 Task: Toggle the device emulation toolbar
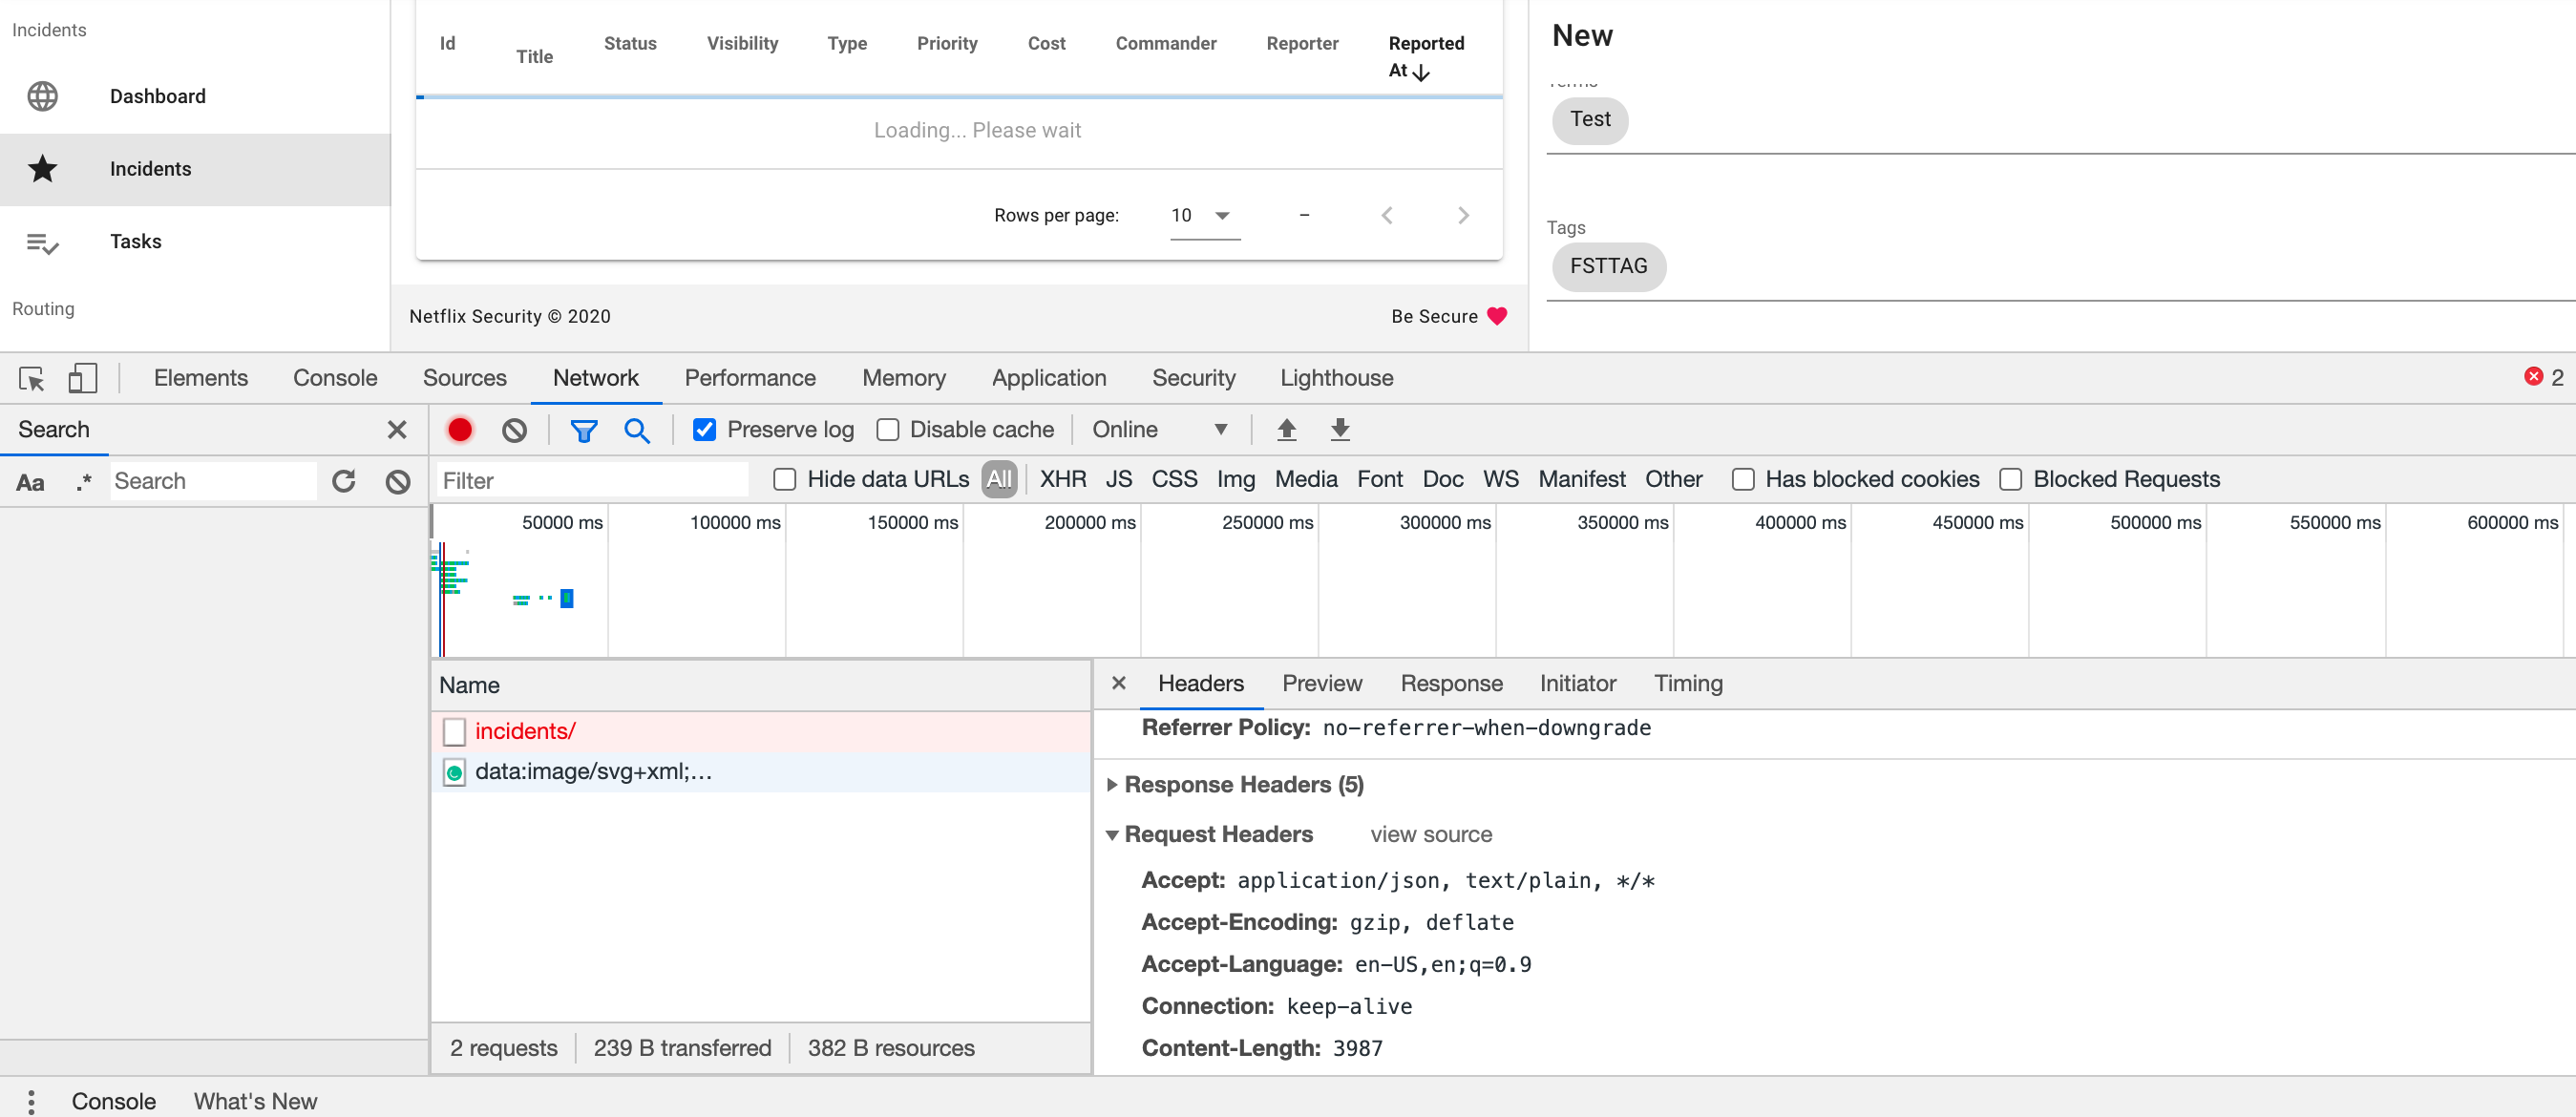click(82, 378)
